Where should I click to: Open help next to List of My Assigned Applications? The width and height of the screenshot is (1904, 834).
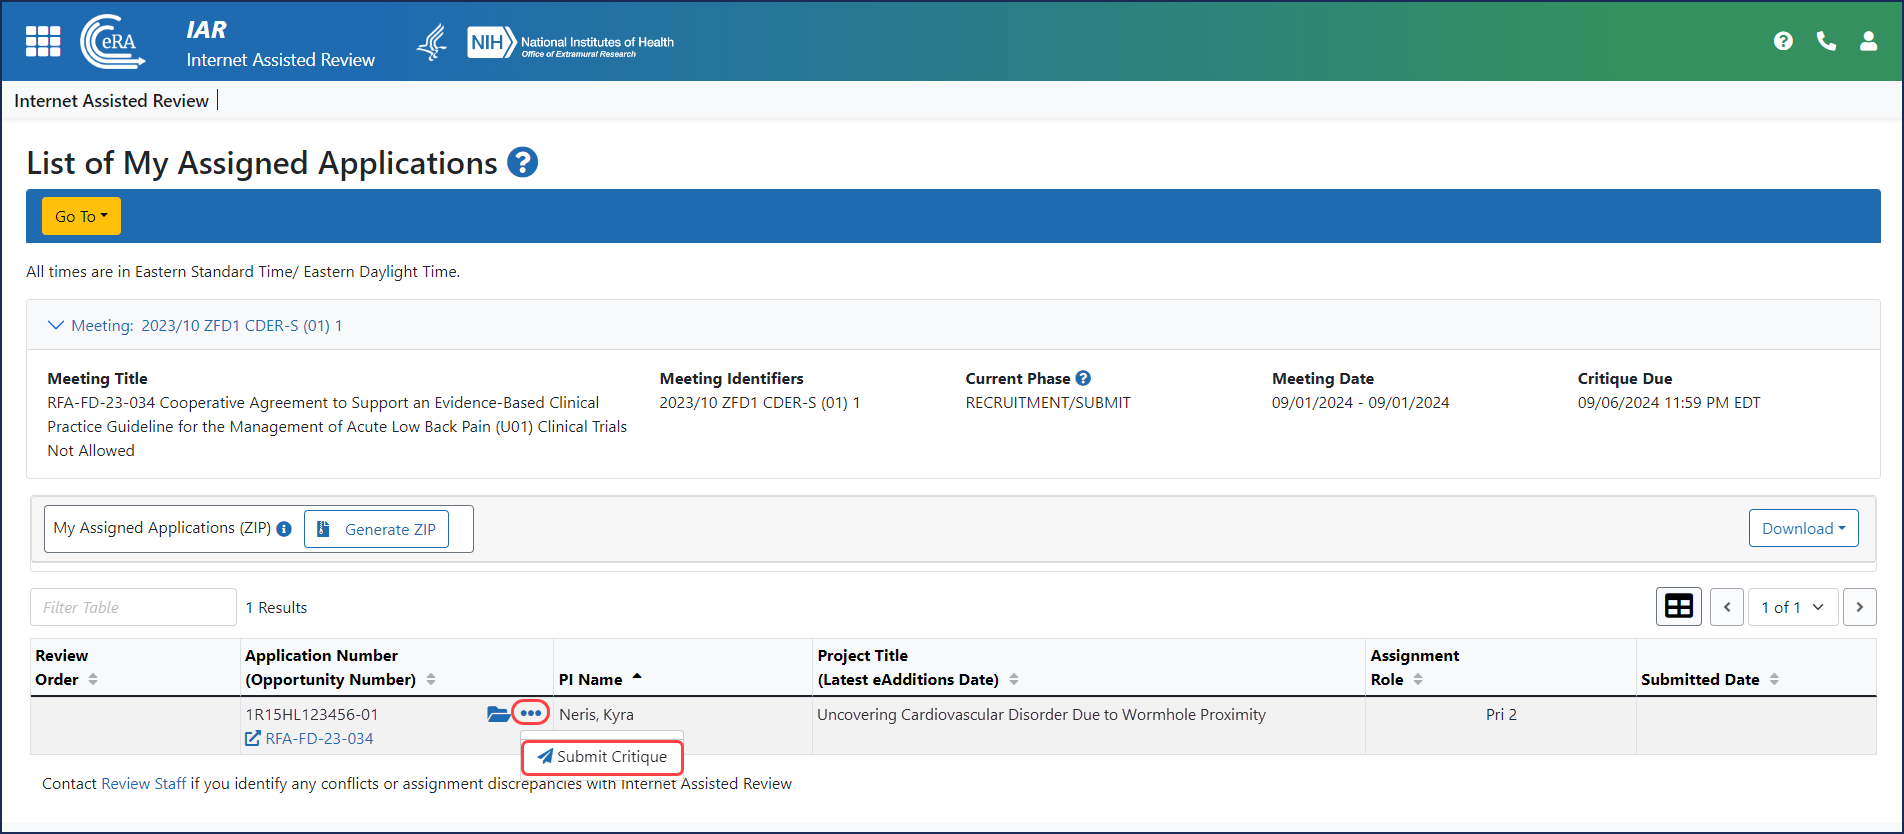coord(522,162)
